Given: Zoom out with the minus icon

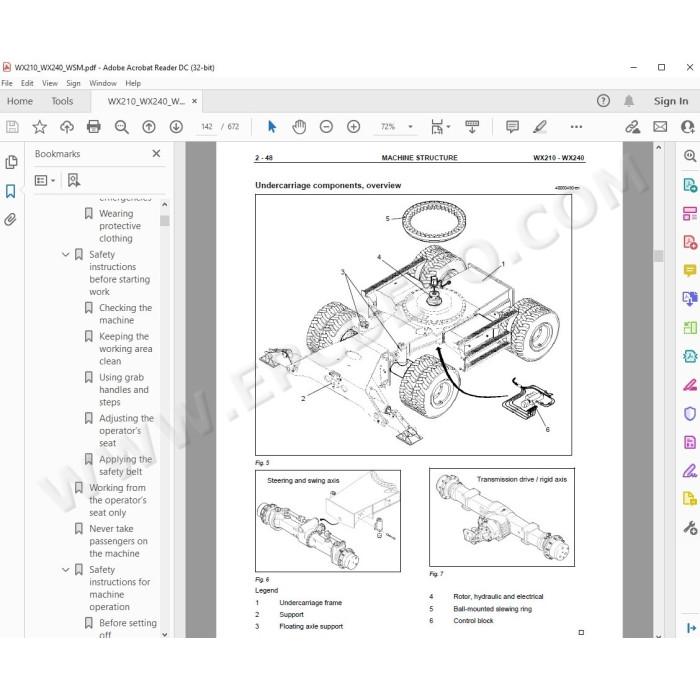Looking at the screenshot, I should pyautogui.click(x=326, y=127).
